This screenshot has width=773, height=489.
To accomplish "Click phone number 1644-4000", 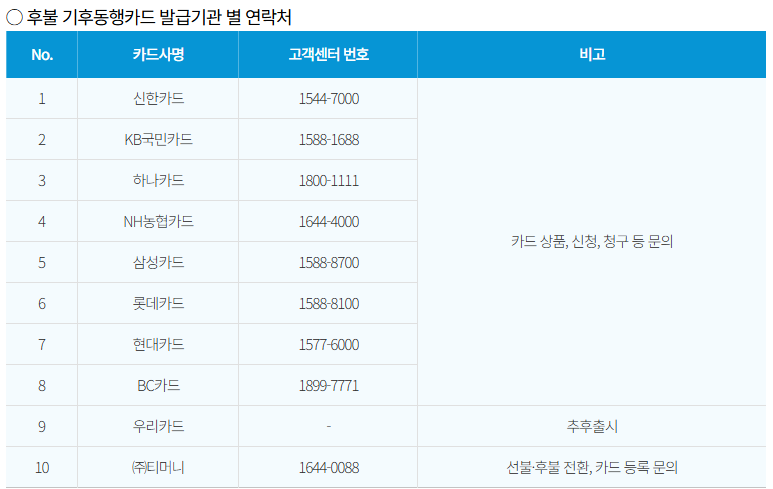I will (328, 221).
